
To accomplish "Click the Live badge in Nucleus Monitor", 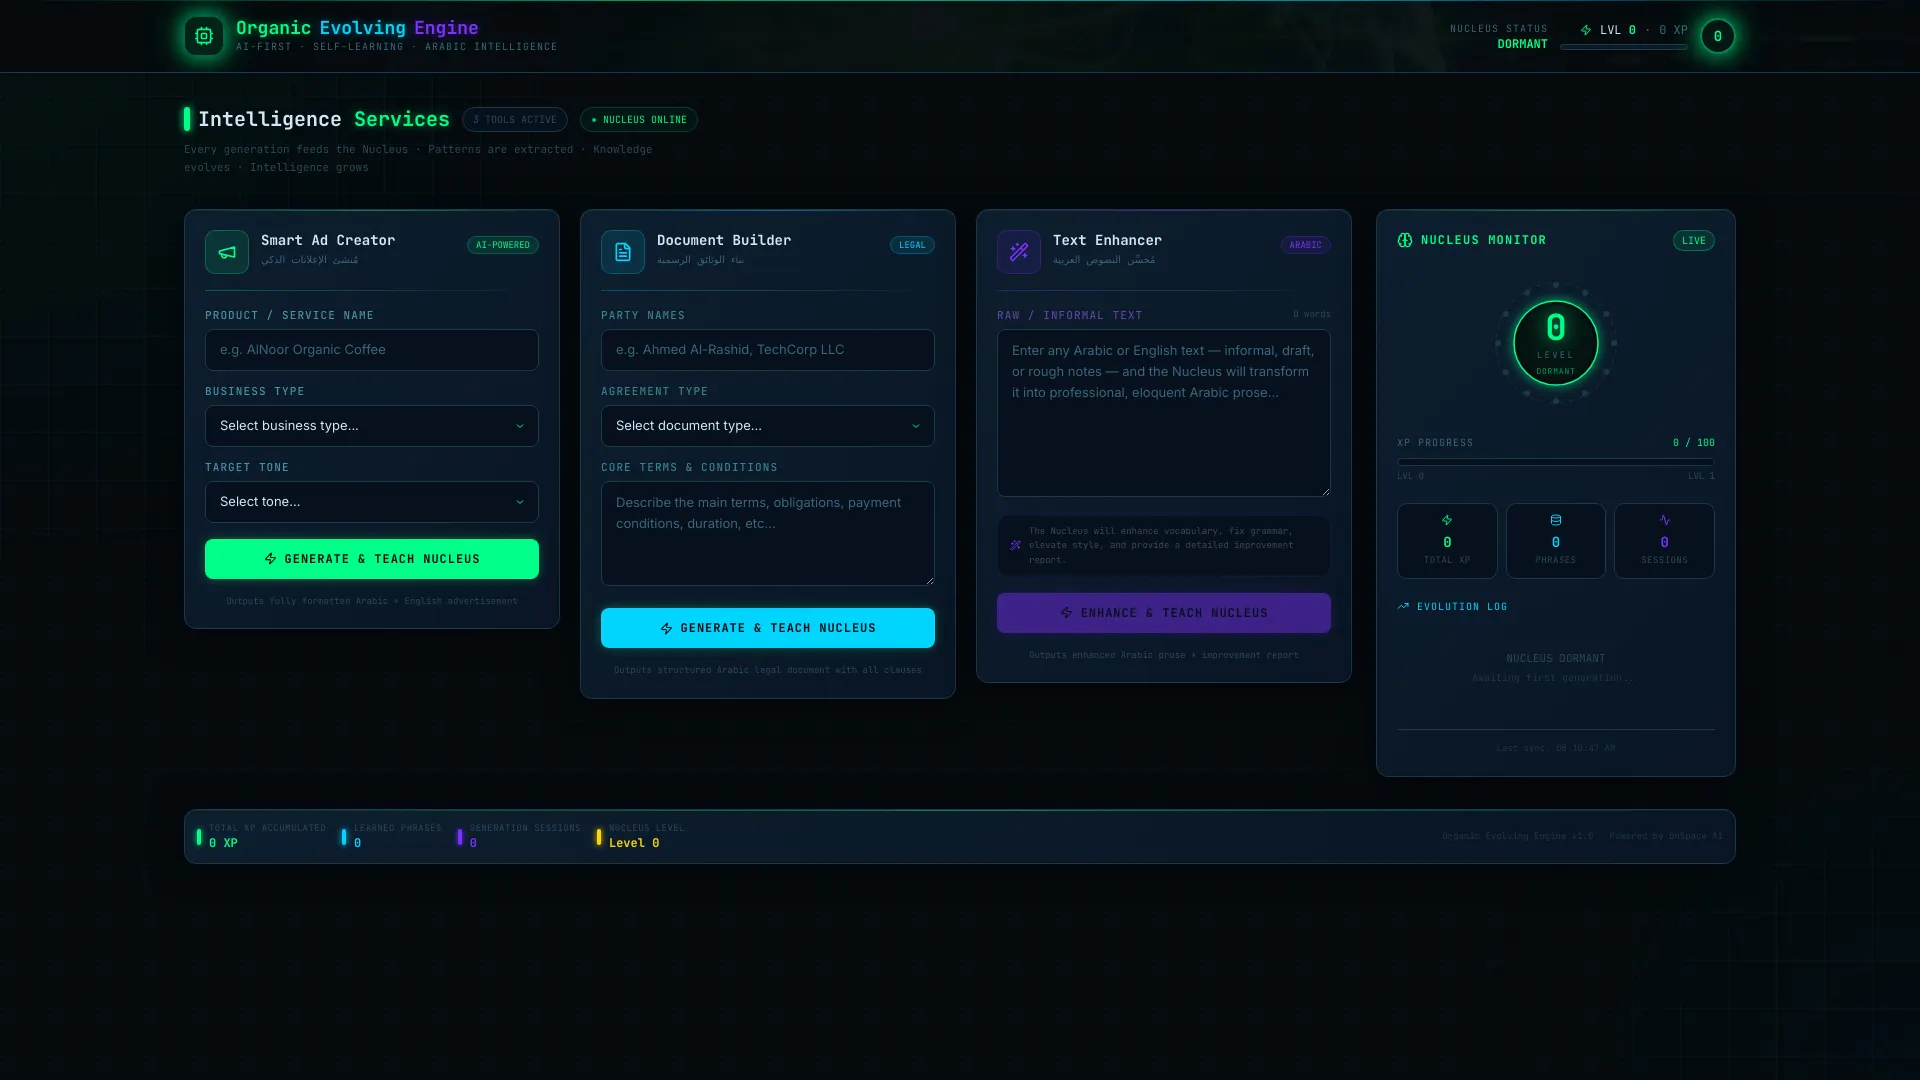I will 1694,241.
